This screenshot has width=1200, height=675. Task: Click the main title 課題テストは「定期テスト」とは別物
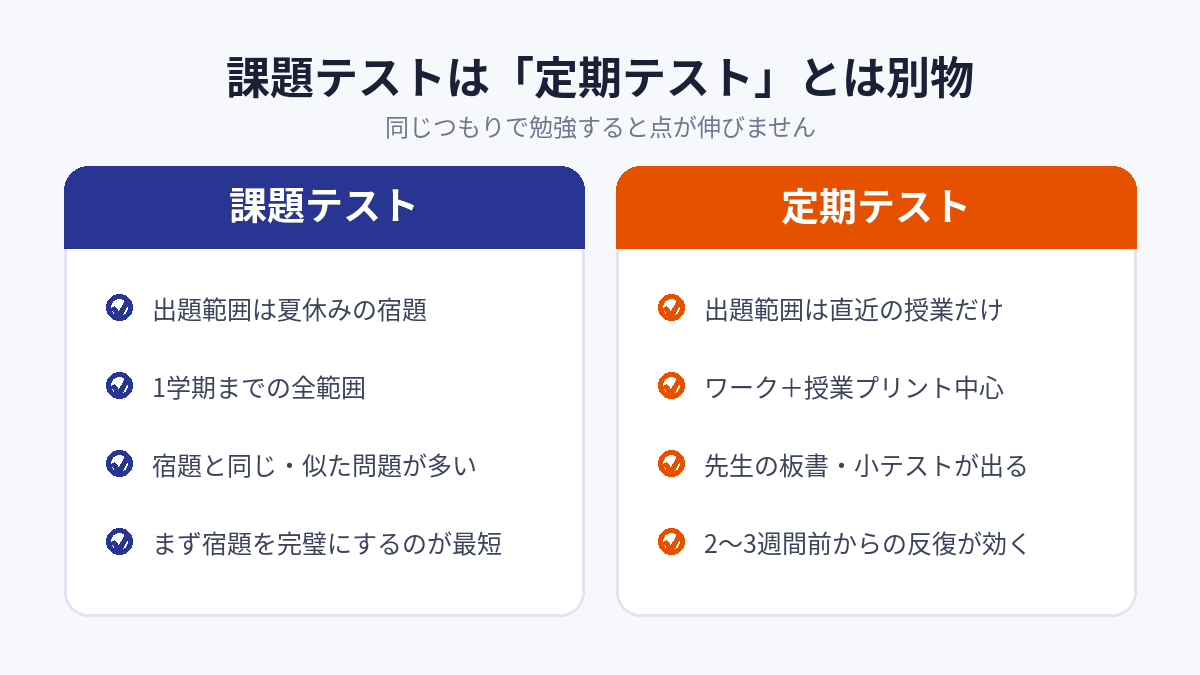[x=600, y=79]
